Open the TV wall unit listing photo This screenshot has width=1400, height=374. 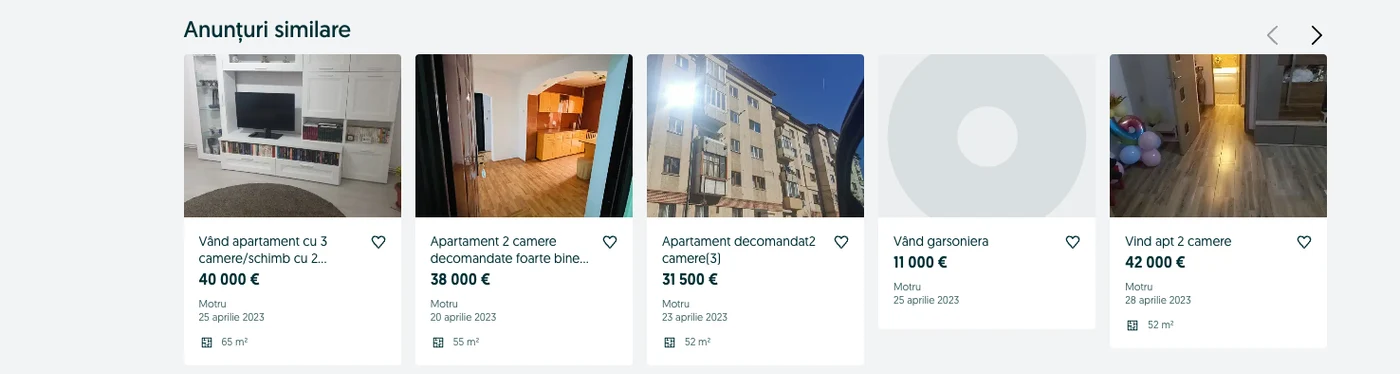(292, 136)
